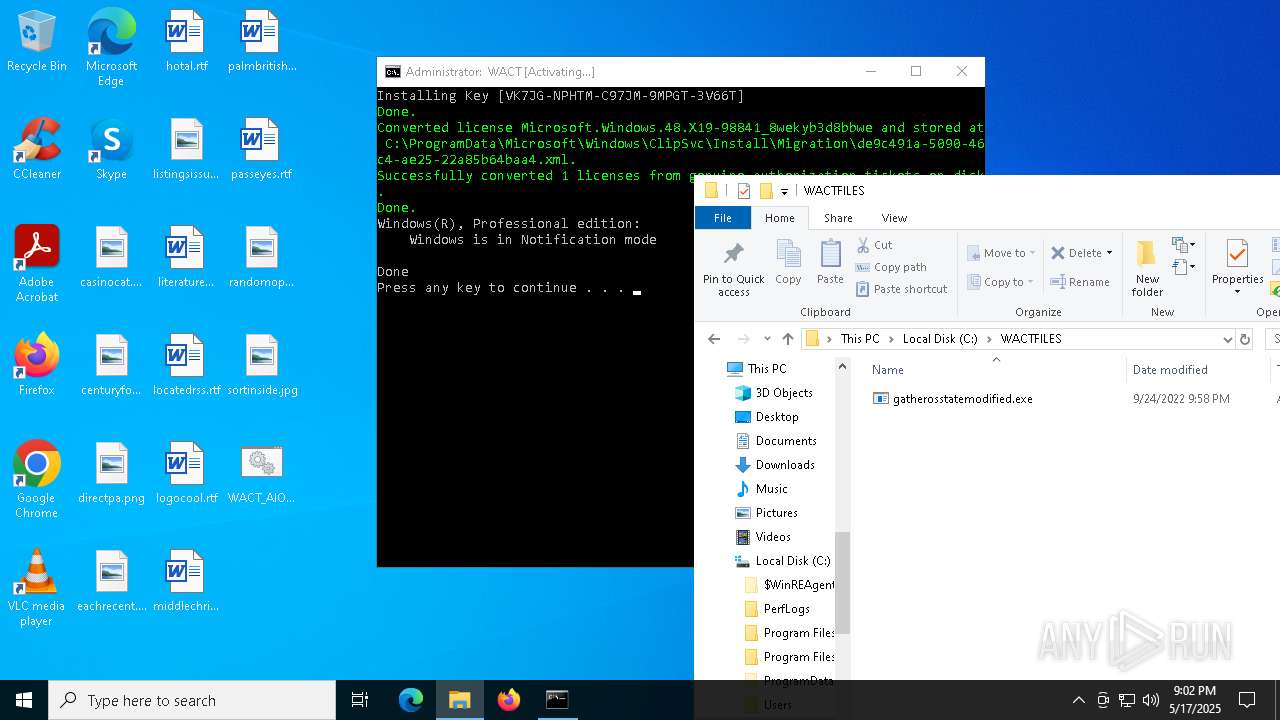Select the CCleaner desktop shortcut
1280x720 pixels.
click(x=37, y=150)
